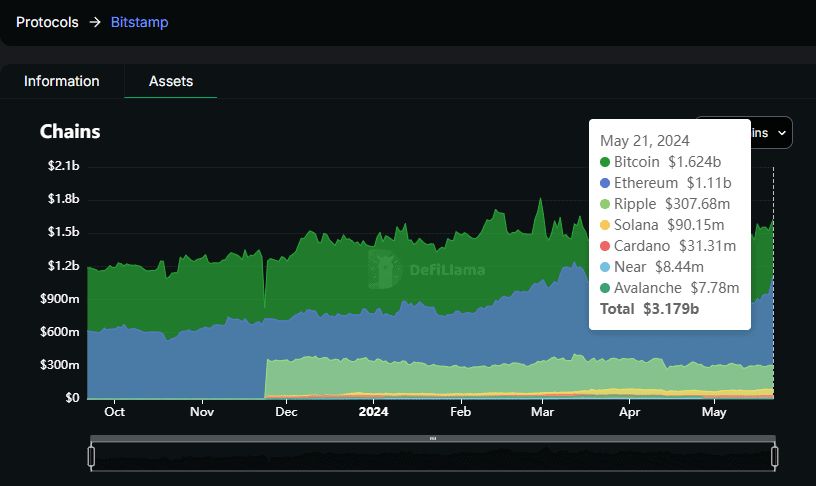Switch to the Information tab
Viewport: 816px width, 486px height.
point(62,81)
